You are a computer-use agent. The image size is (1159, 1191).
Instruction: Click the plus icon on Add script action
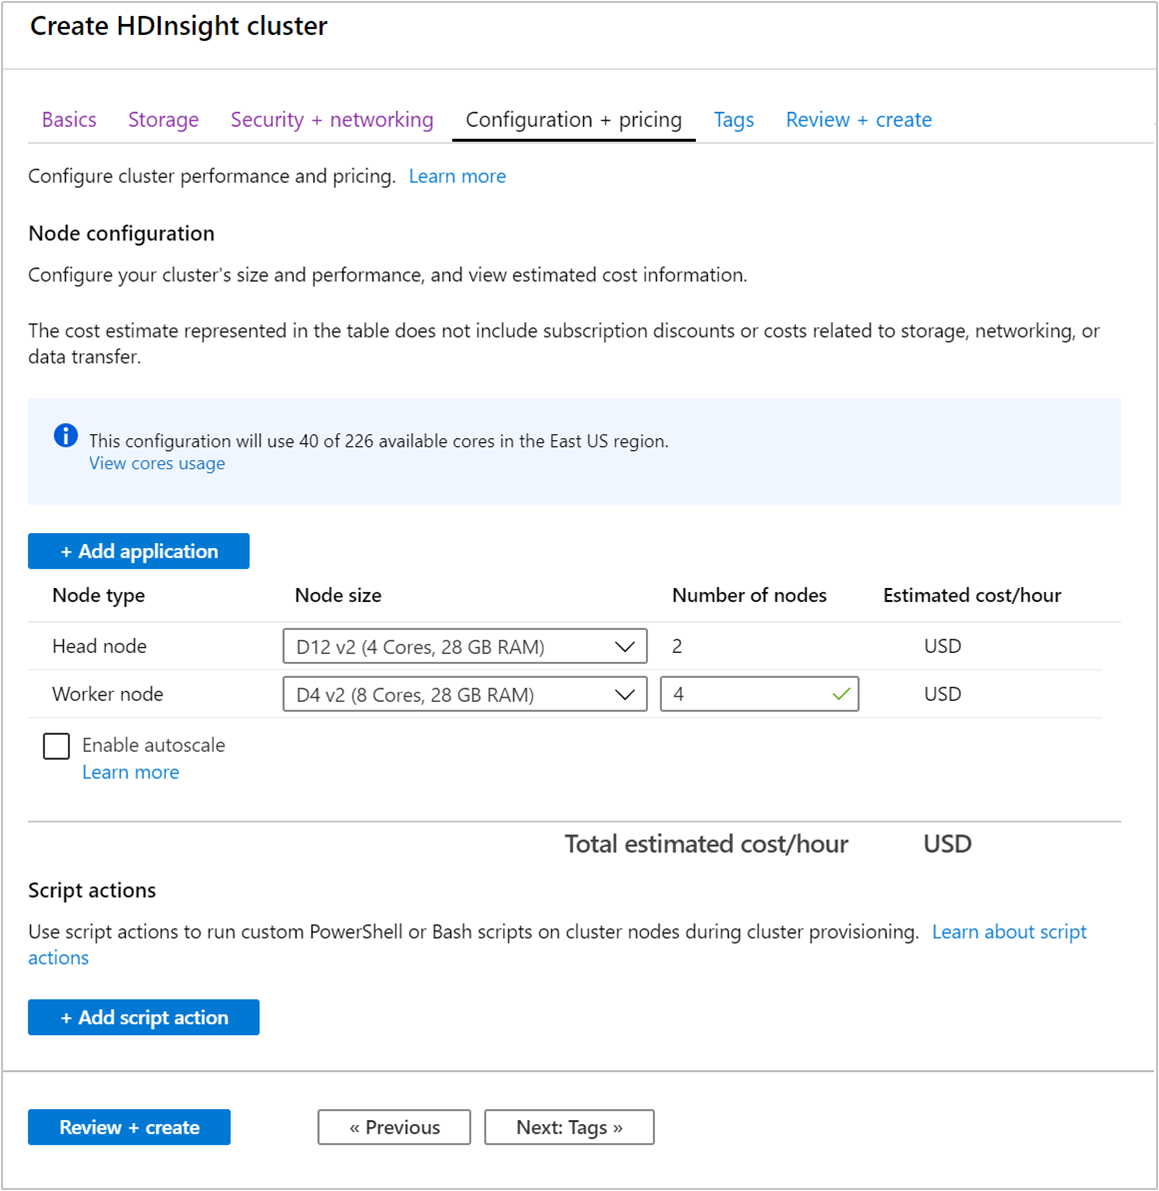point(67,1017)
